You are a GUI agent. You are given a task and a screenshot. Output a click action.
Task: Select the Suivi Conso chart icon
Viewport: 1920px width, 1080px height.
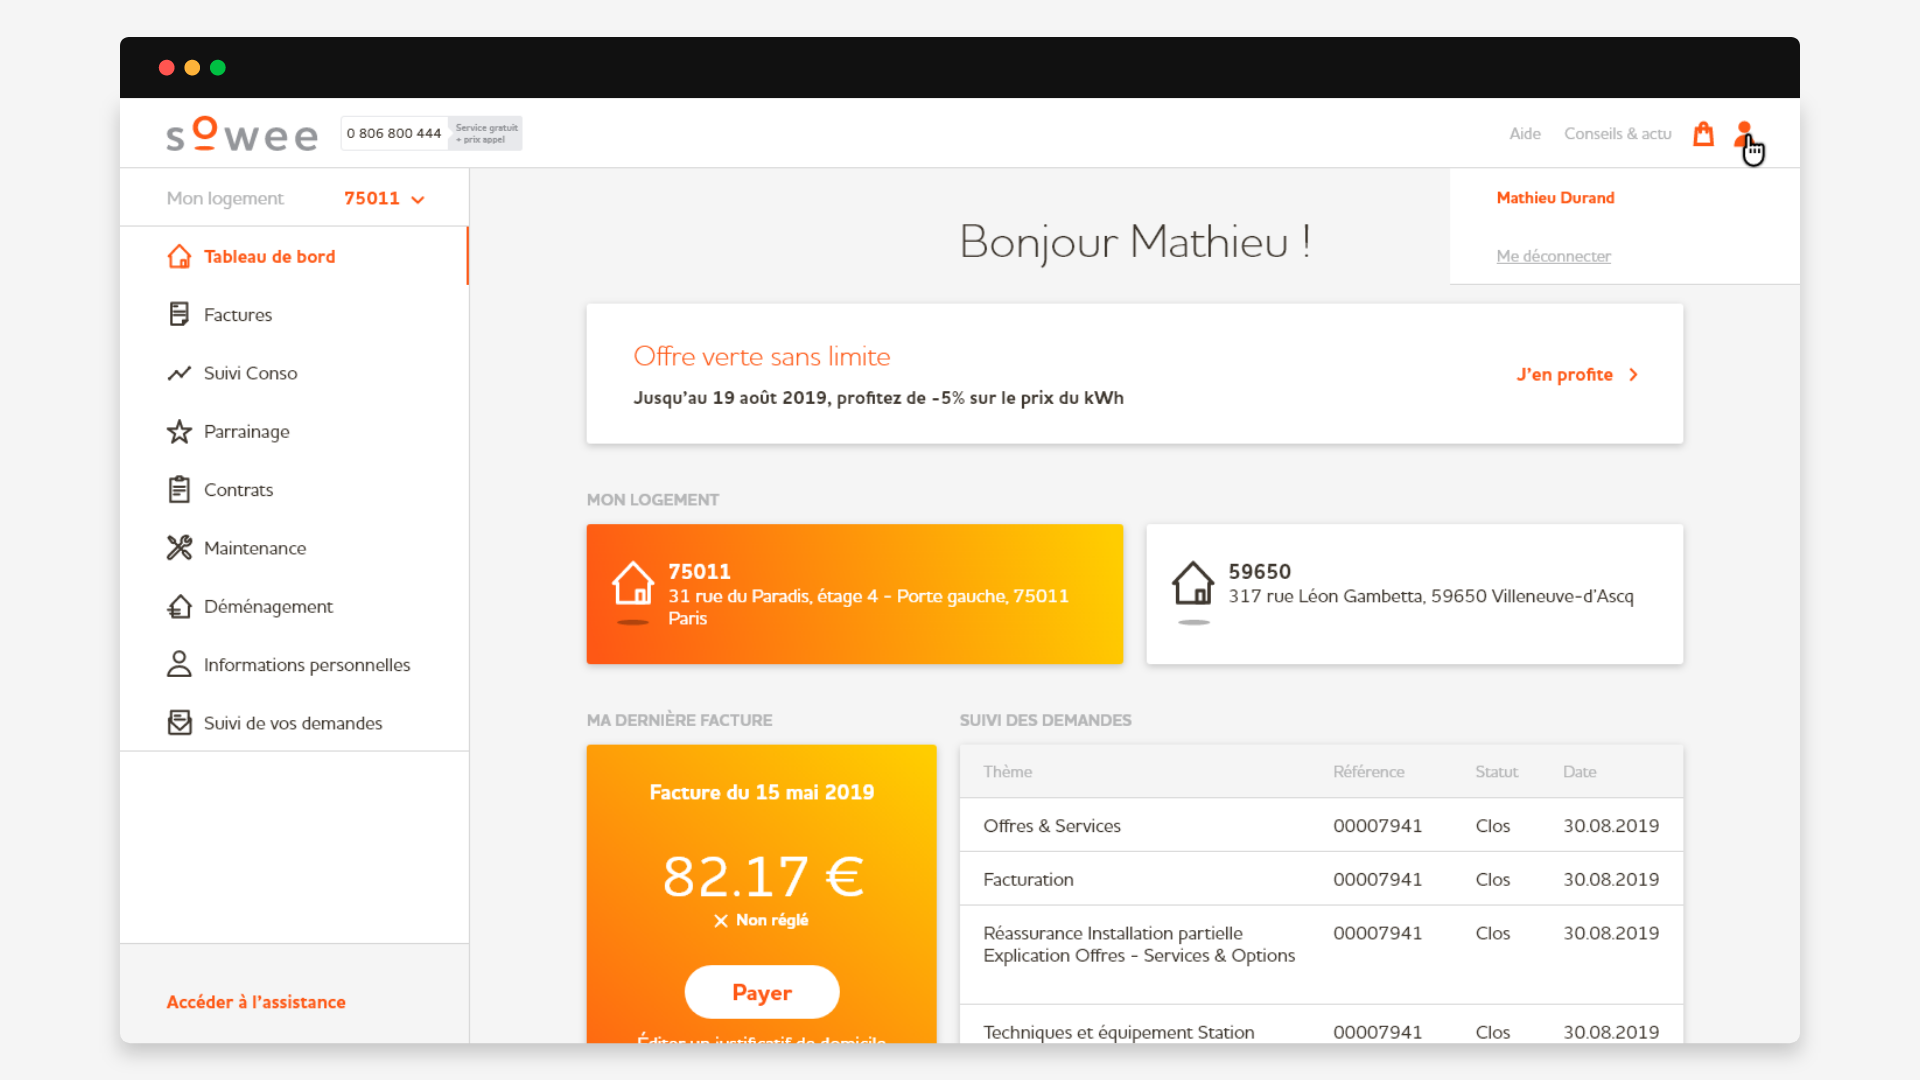[179, 373]
